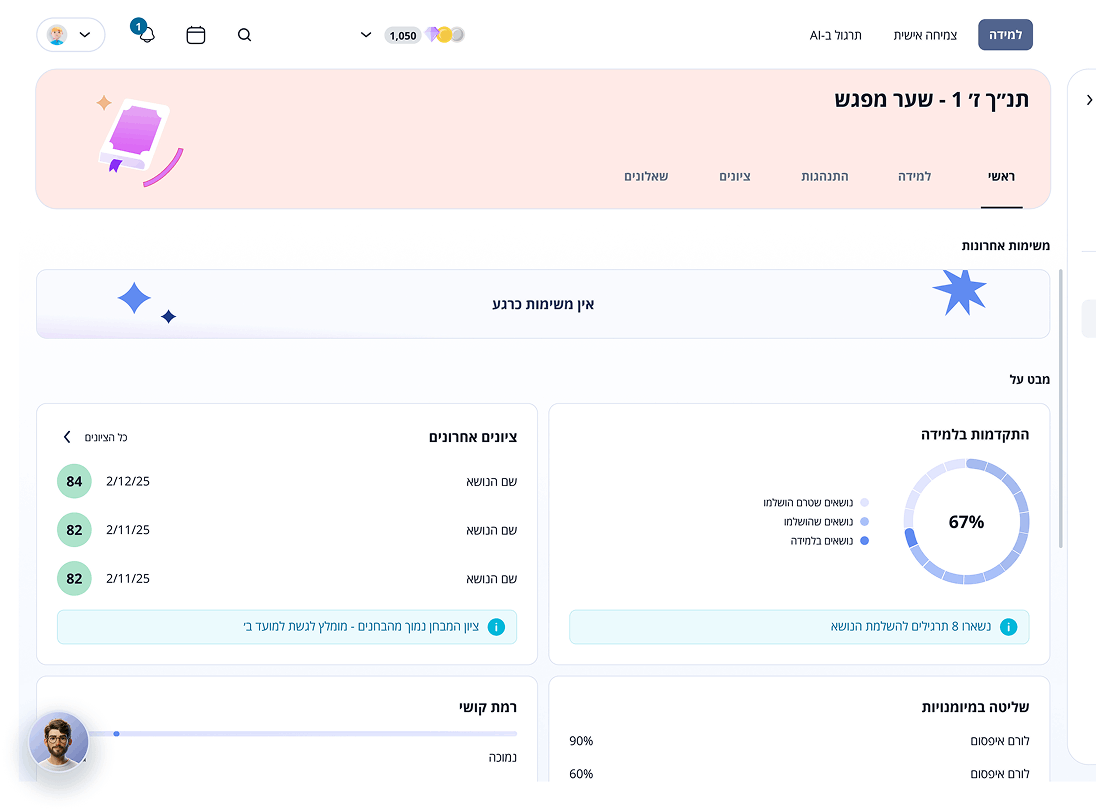Click the שליטה במיומנויות card title
The width and height of the screenshot is (1096, 812).
click(x=975, y=707)
